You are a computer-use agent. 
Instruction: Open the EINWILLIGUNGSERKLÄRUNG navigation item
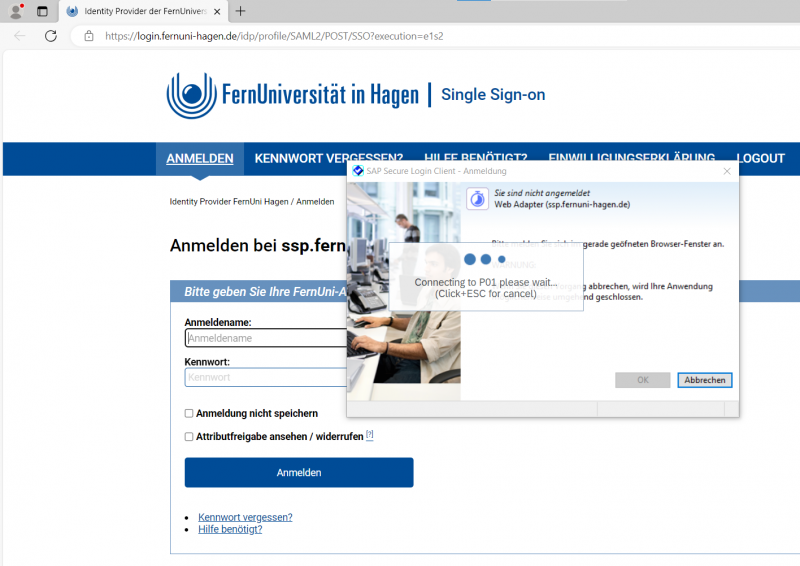(632, 156)
